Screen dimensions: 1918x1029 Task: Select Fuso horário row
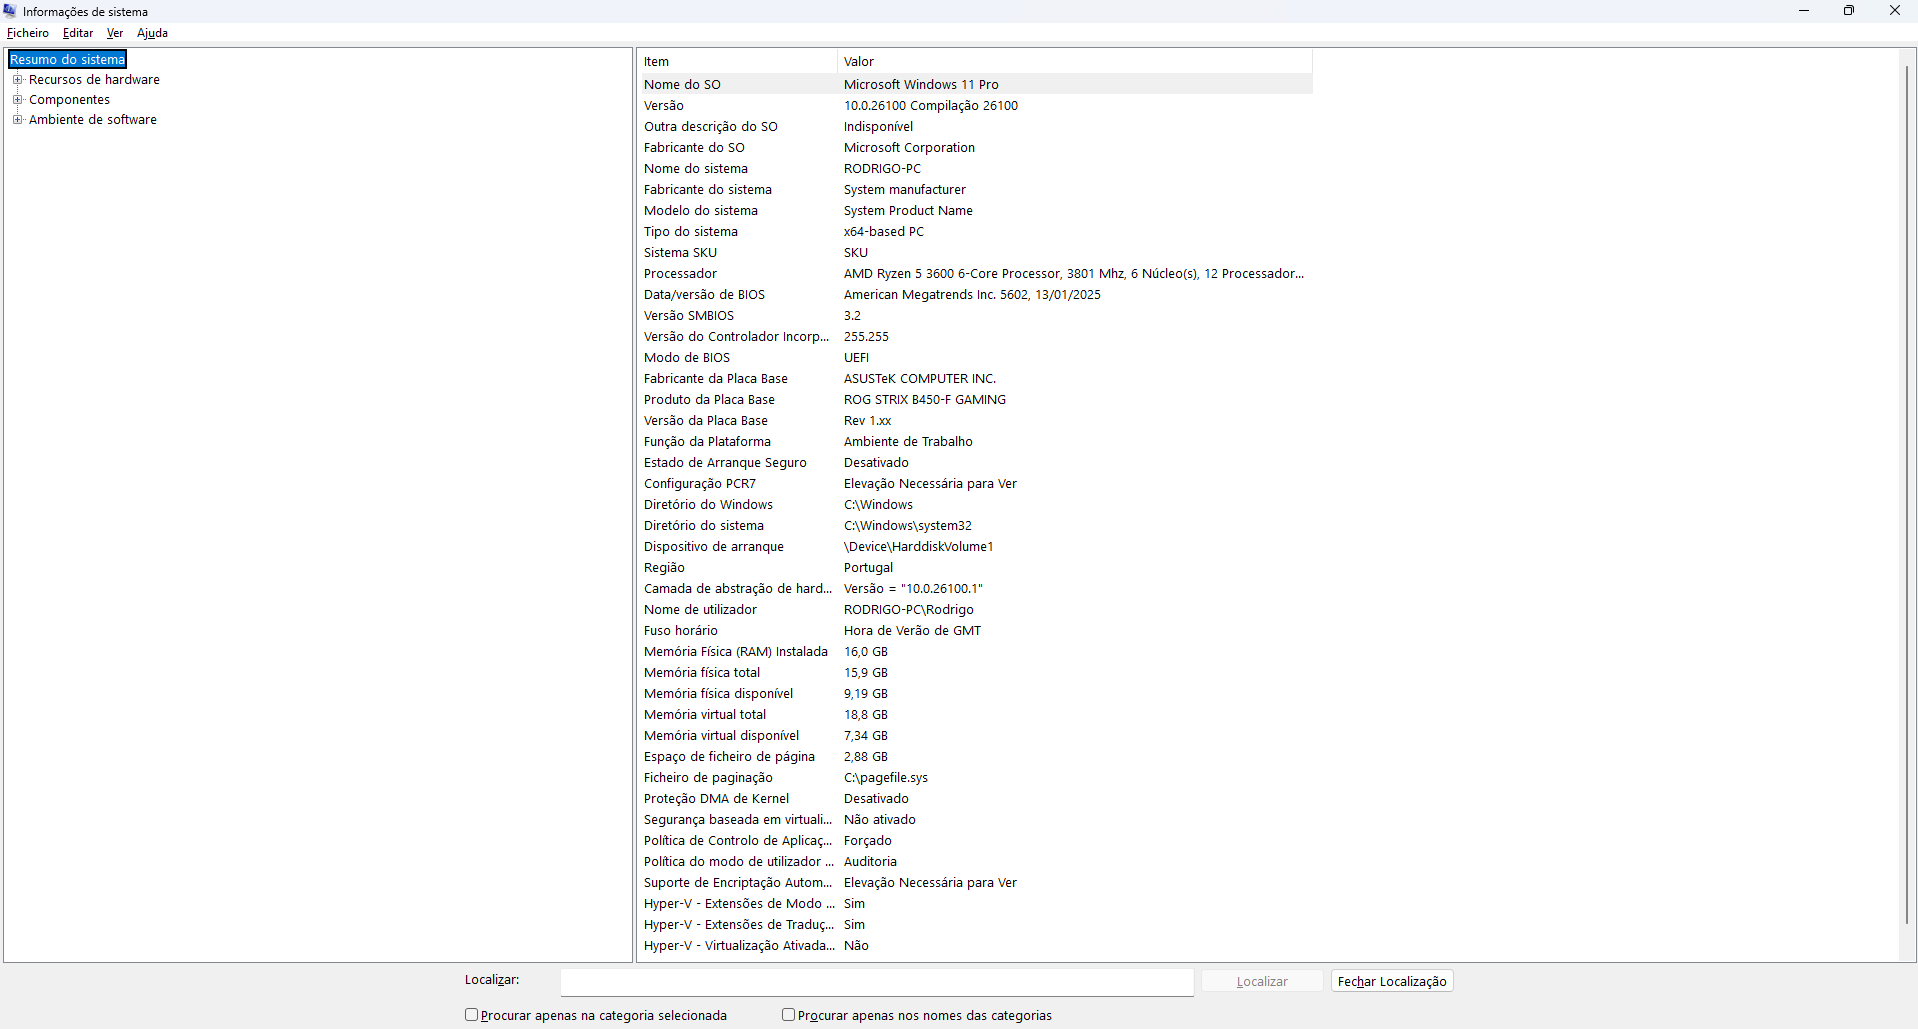click(975, 631)
